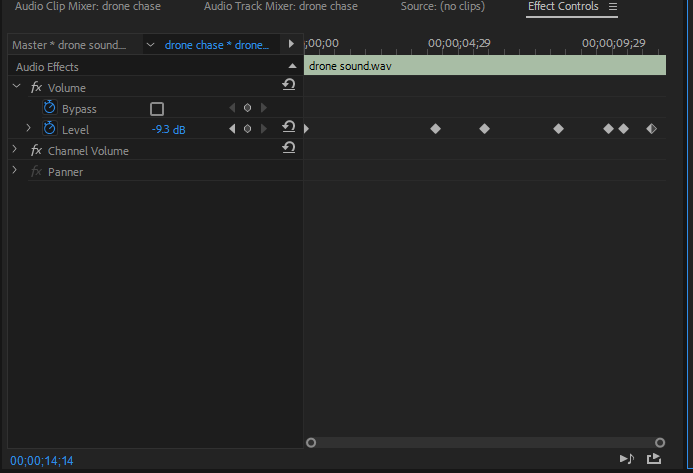Toggle Channel Volume fx effect

[x=36, y=150]
